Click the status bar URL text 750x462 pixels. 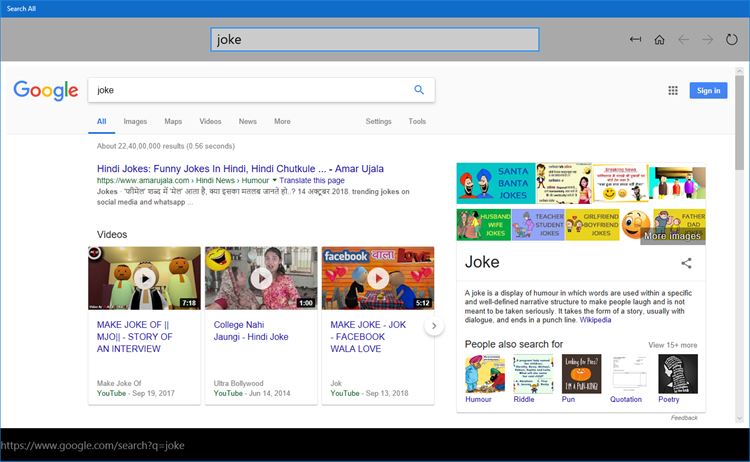pyautogui.click(x=92, y=445)
